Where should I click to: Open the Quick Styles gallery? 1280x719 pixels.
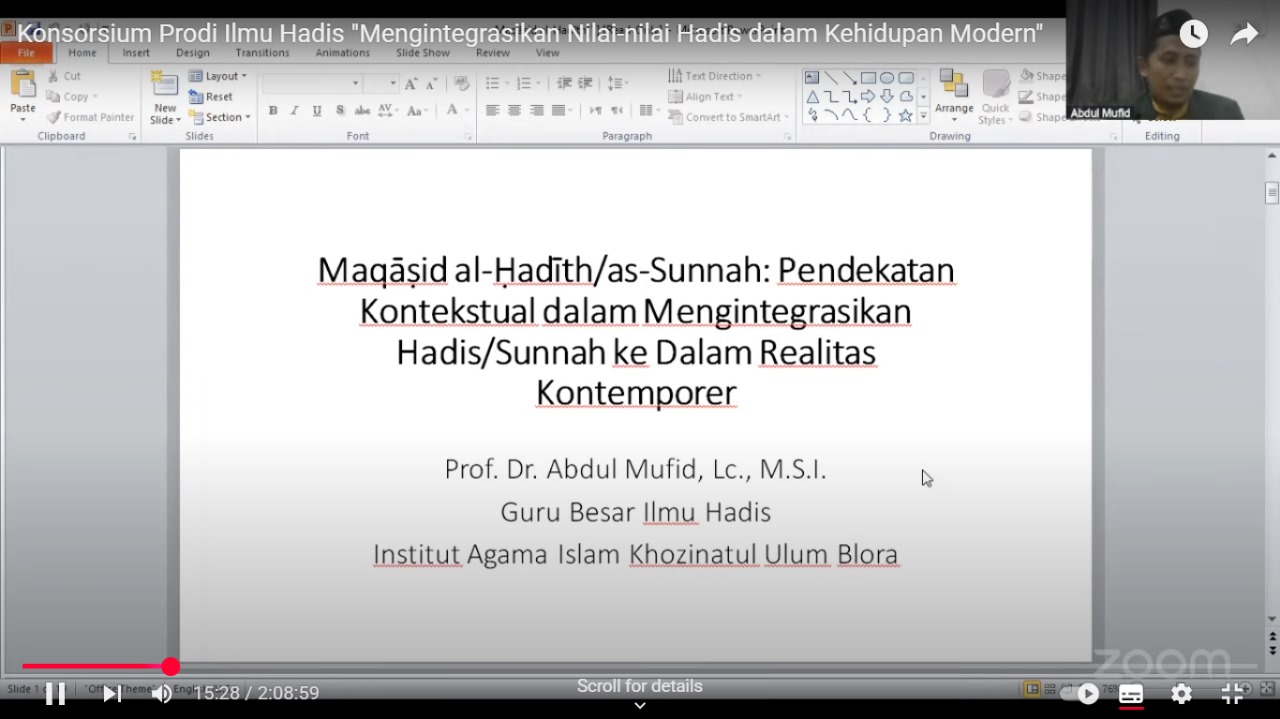995,97
